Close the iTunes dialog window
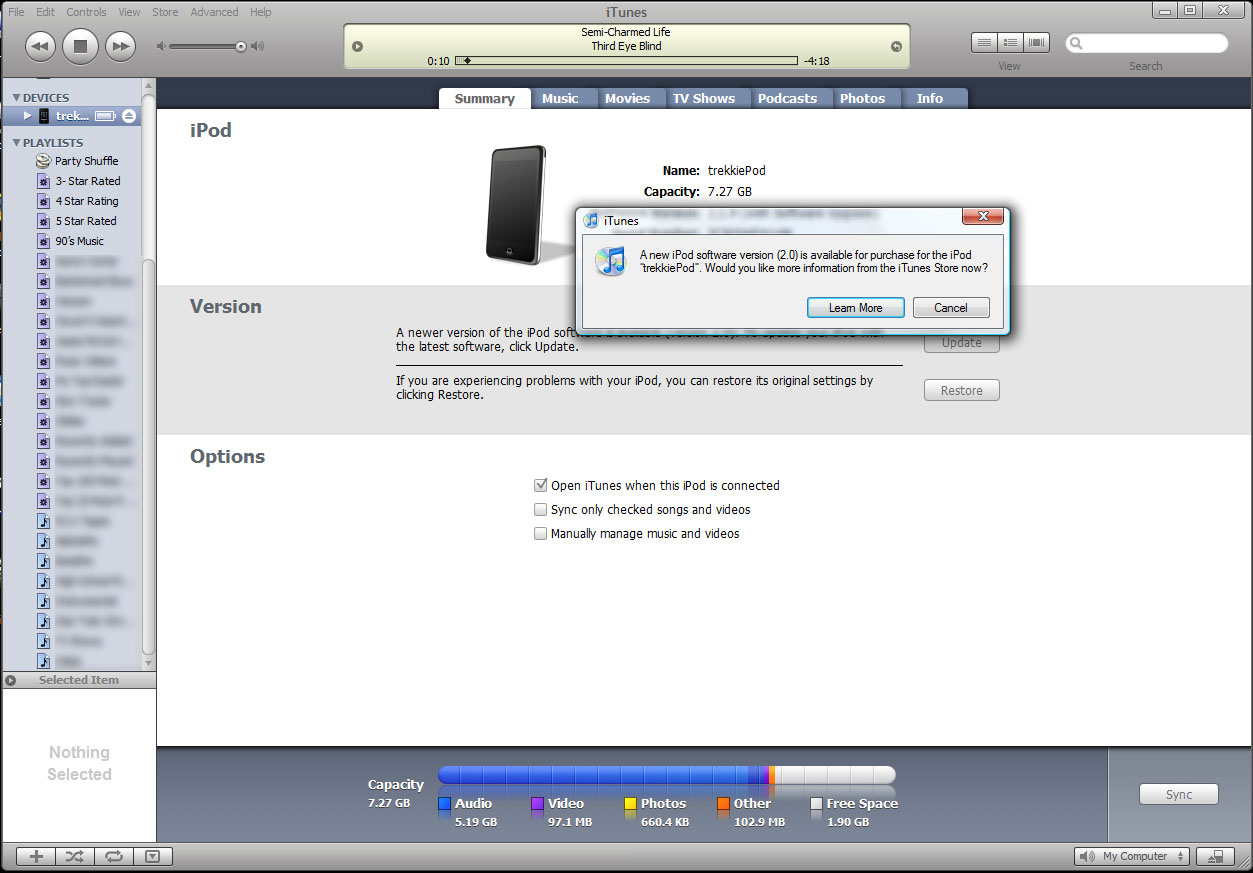The height and width of the screenshot is (873, 1253). [983, 216]
